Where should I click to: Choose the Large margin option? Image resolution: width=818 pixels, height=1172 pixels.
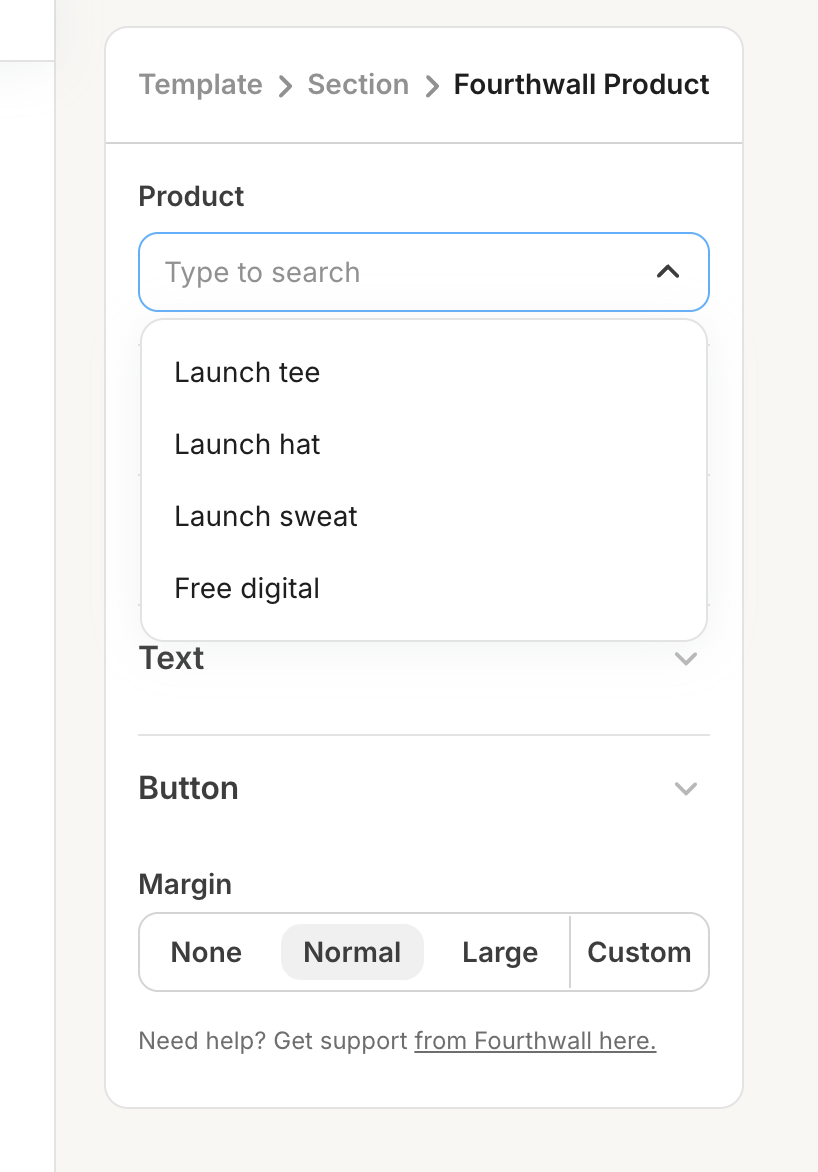pyautogui.click(x=500, y=952)
